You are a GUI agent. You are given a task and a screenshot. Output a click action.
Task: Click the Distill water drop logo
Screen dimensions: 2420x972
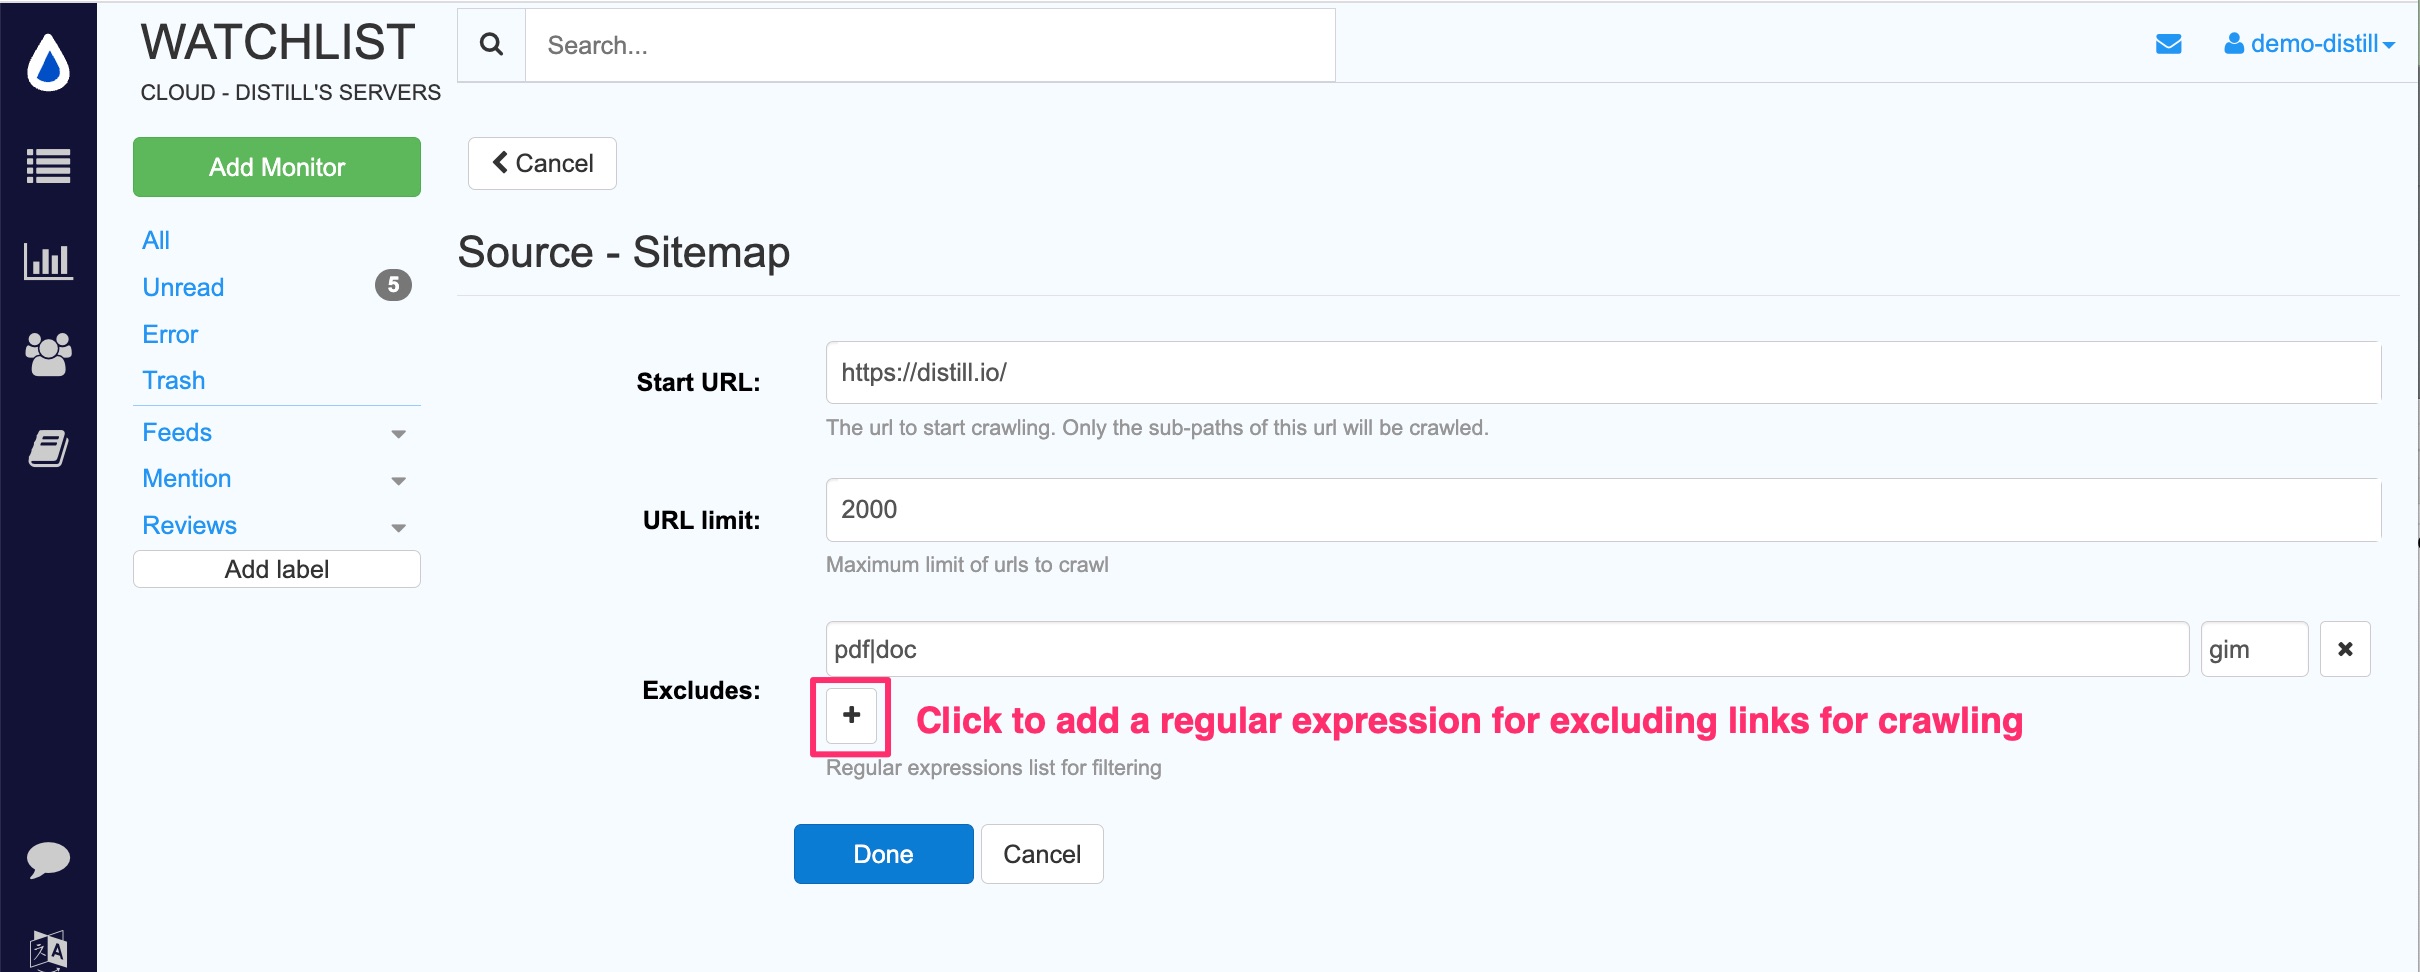pos(47,63)
